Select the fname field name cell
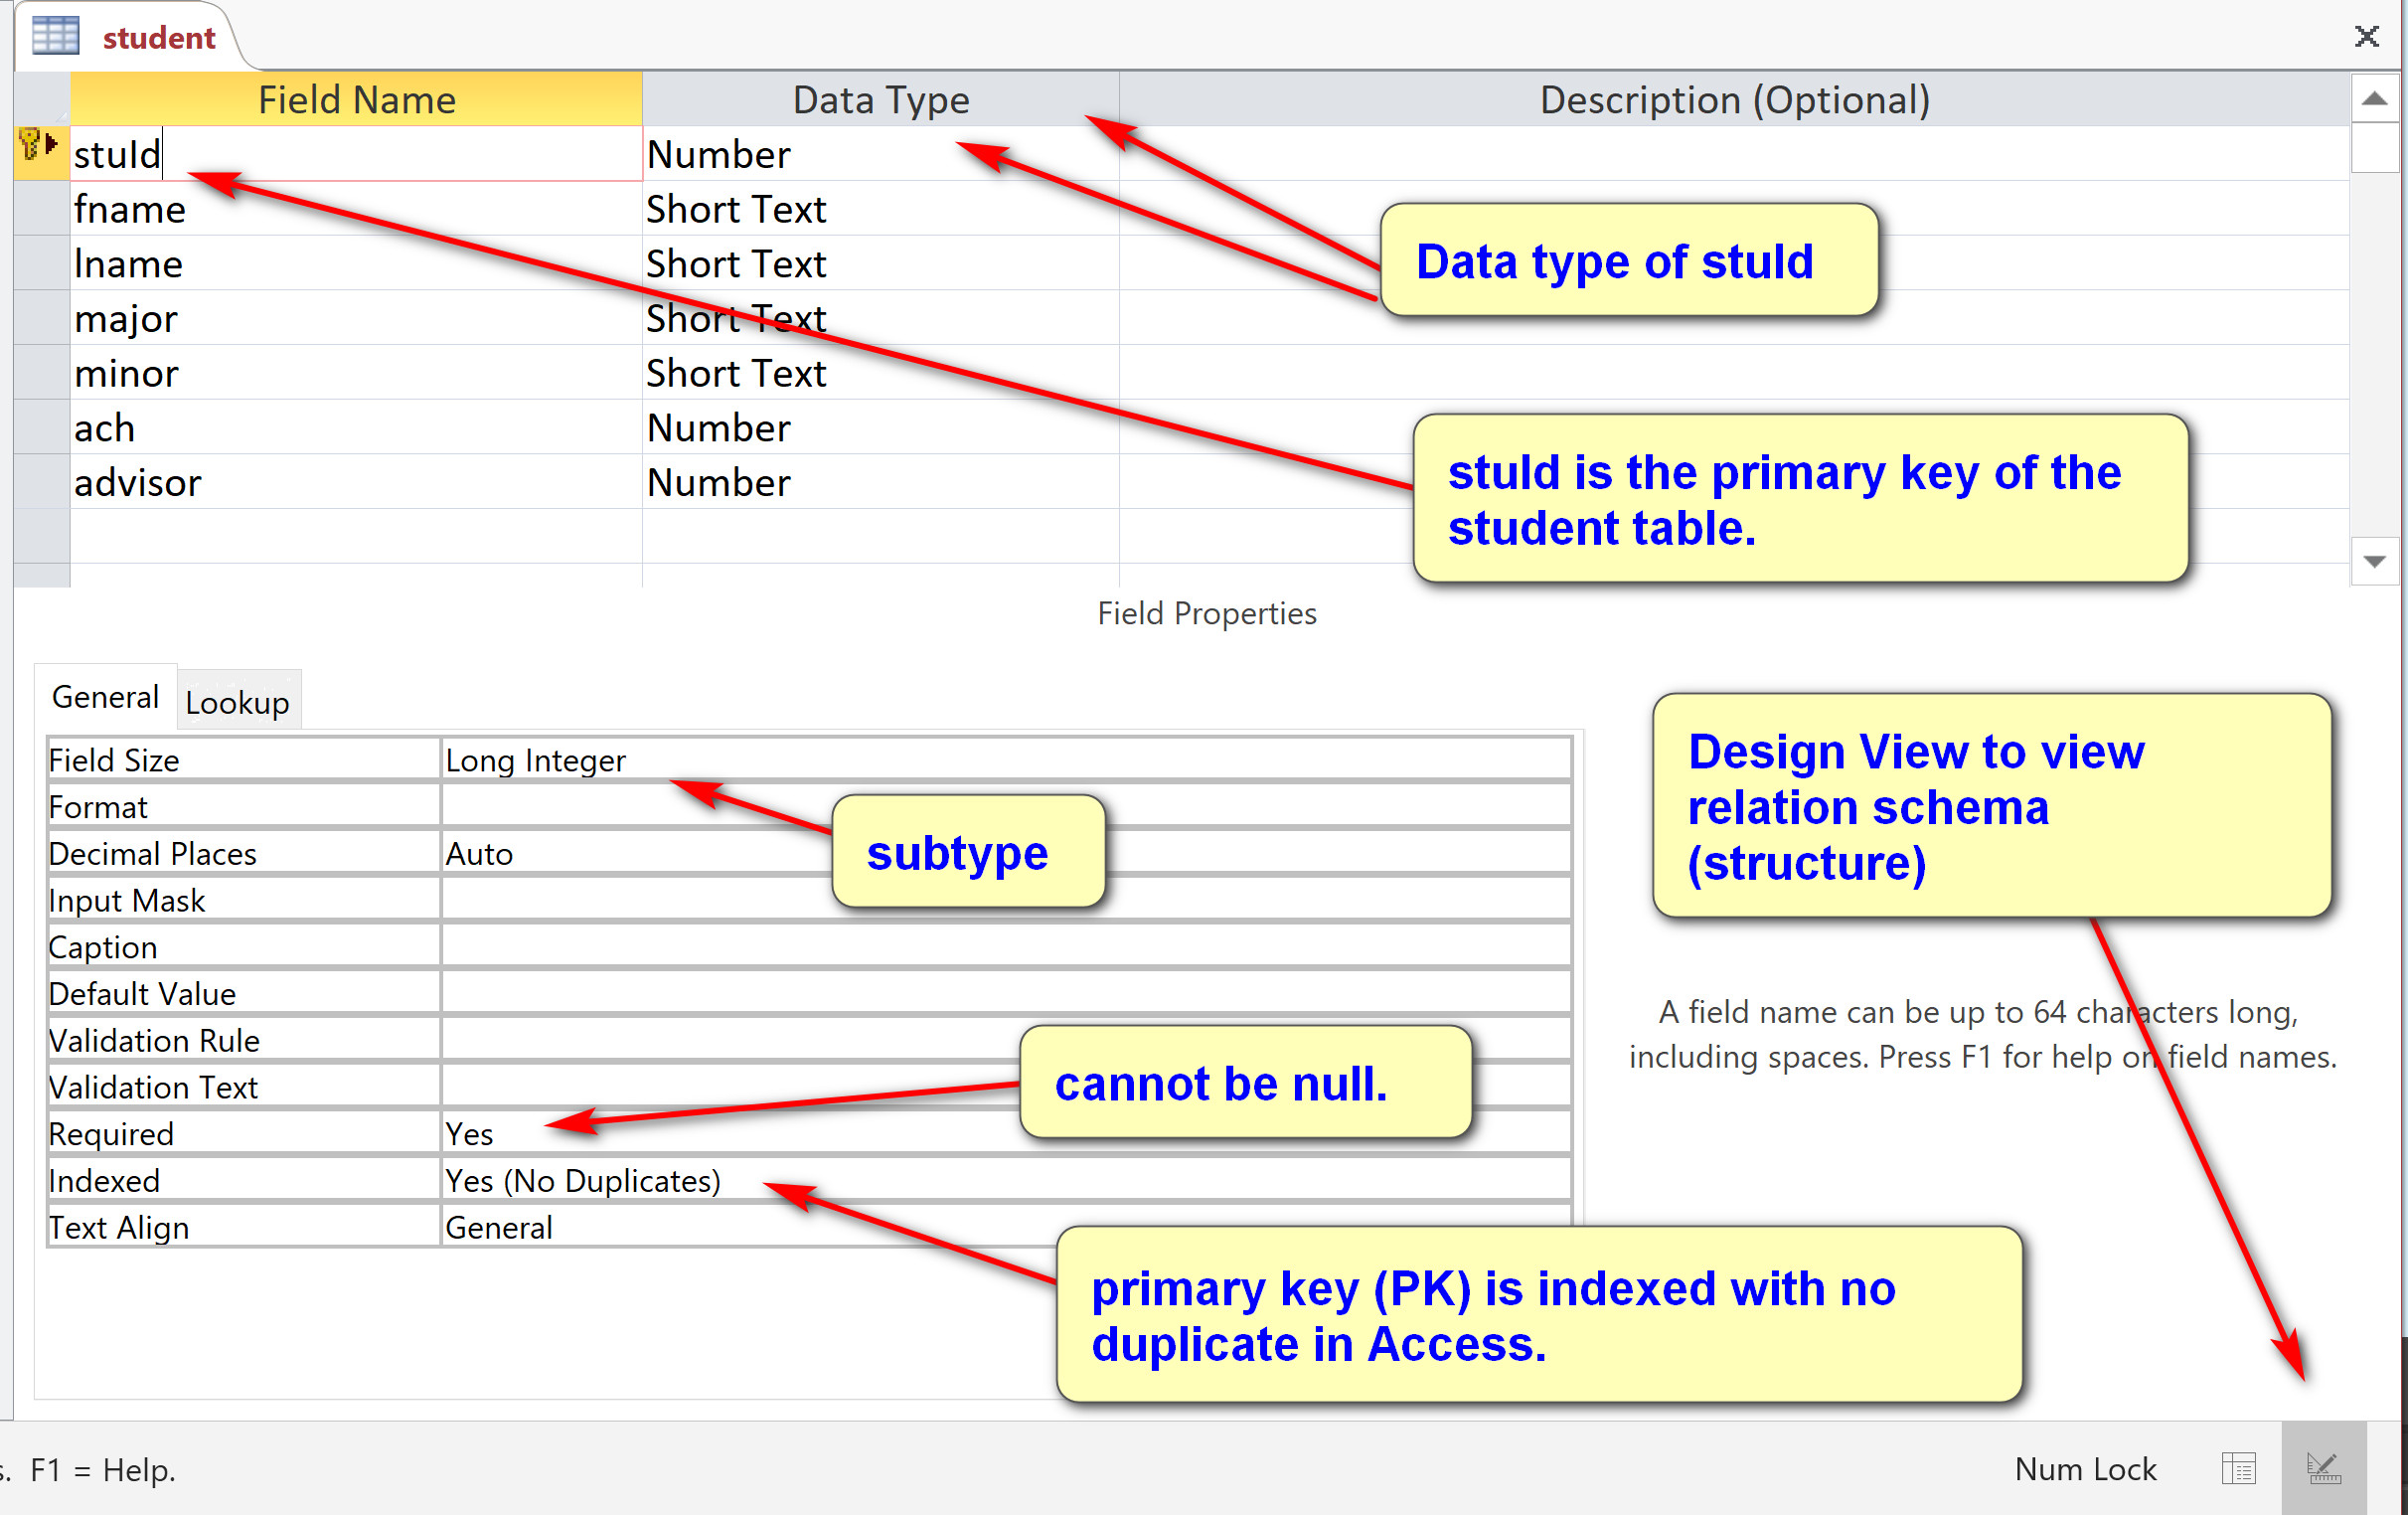This screenshot has height=1515, width=2408. [x=356, y=209]
